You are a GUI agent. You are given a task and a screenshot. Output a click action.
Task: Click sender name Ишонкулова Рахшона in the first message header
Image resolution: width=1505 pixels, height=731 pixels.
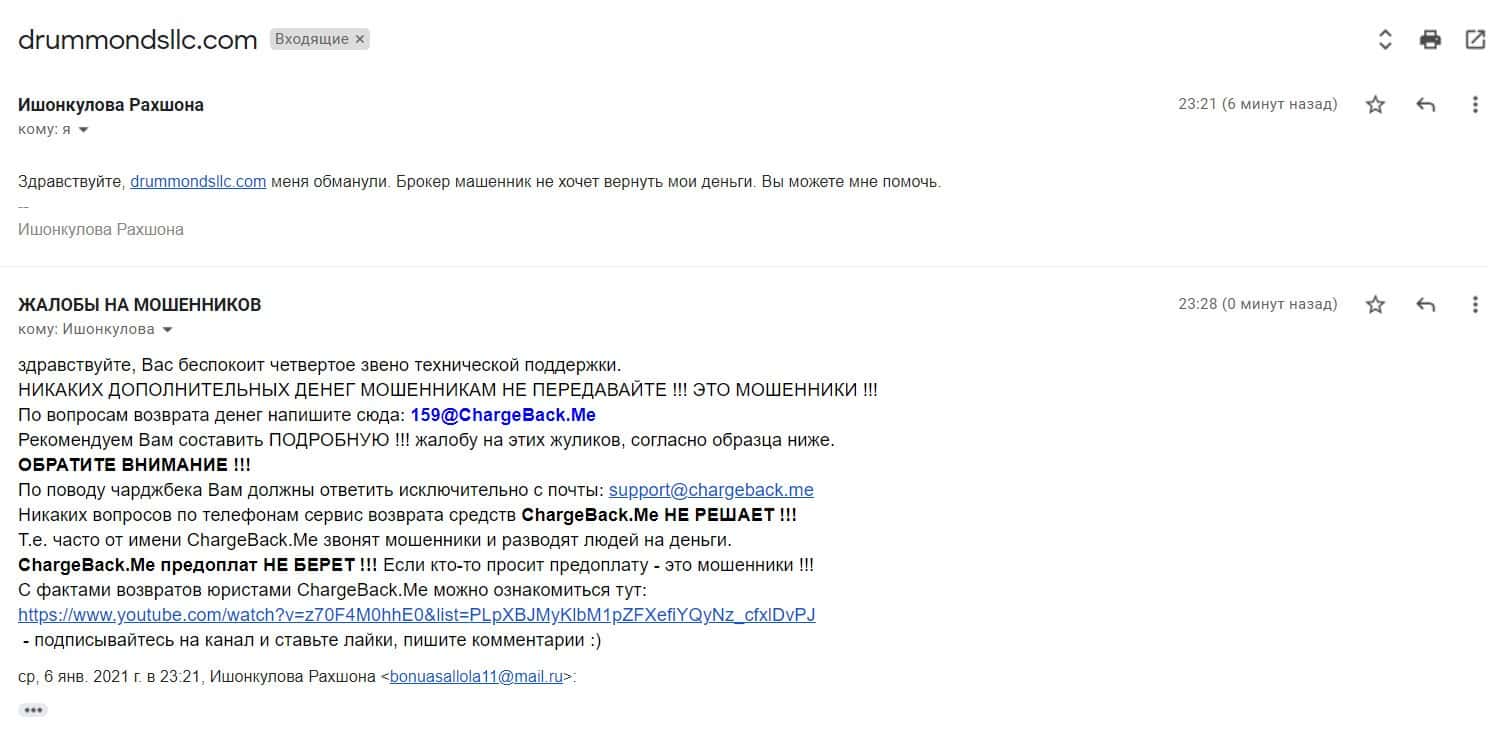[x=111, y=105]
